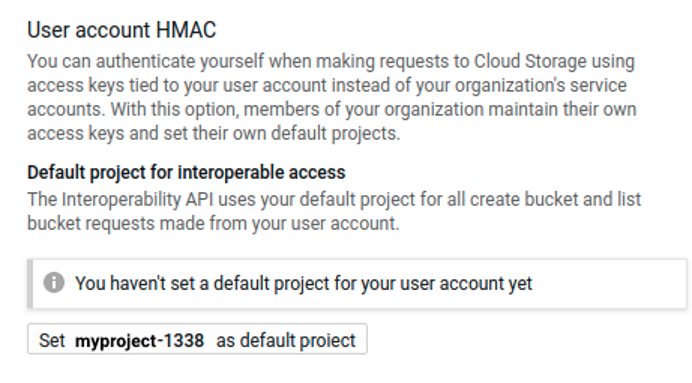
Task: Click the User account HMAC heading
Action: pyautogui.click(x=122, y=30)
